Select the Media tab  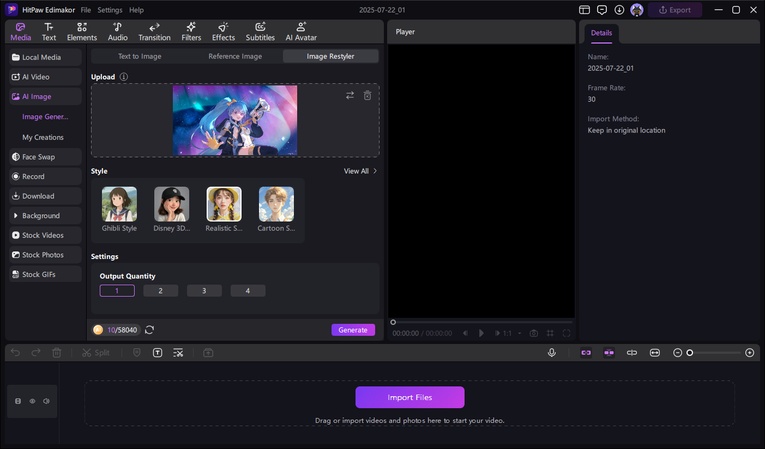pos(20,32)
